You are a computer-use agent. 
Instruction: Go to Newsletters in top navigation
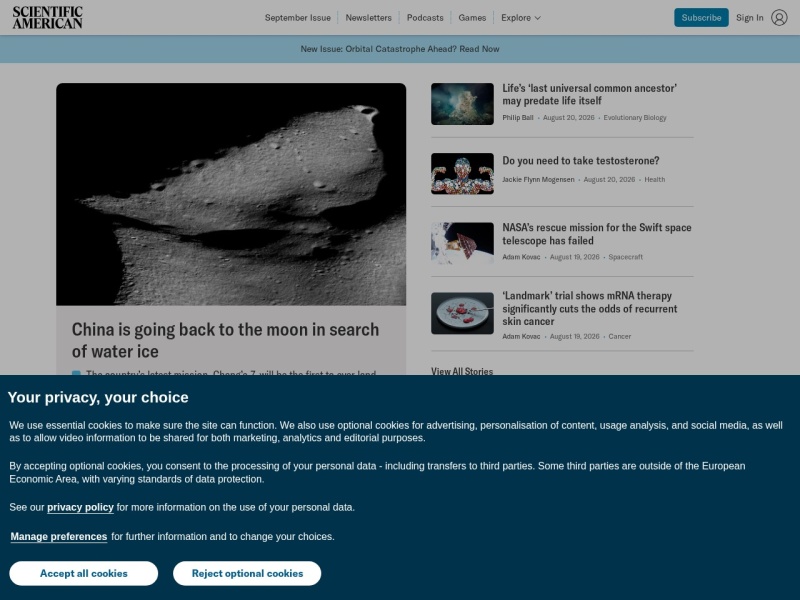tap(368, 17)
